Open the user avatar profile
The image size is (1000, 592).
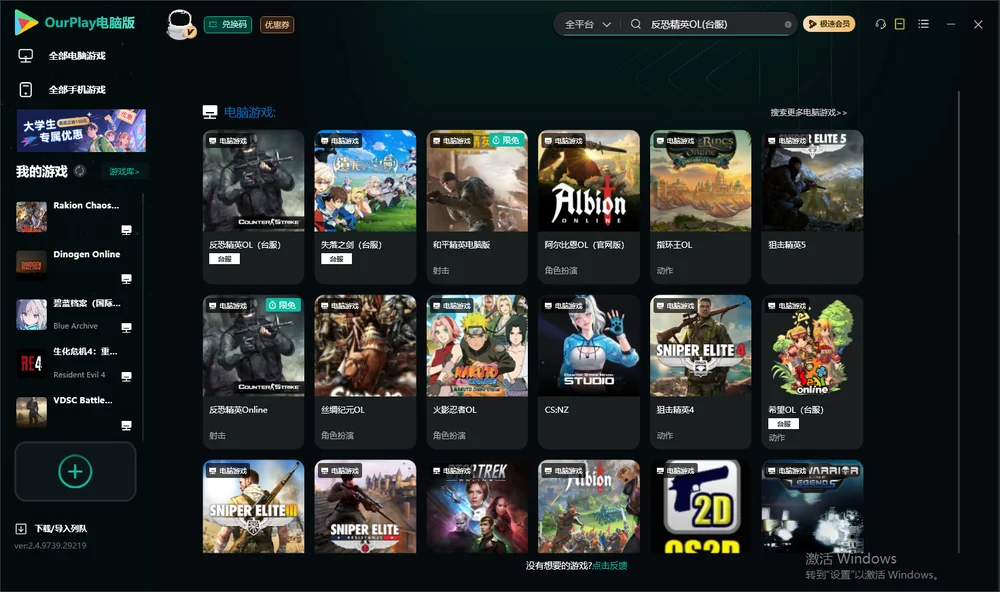(180, 24)
